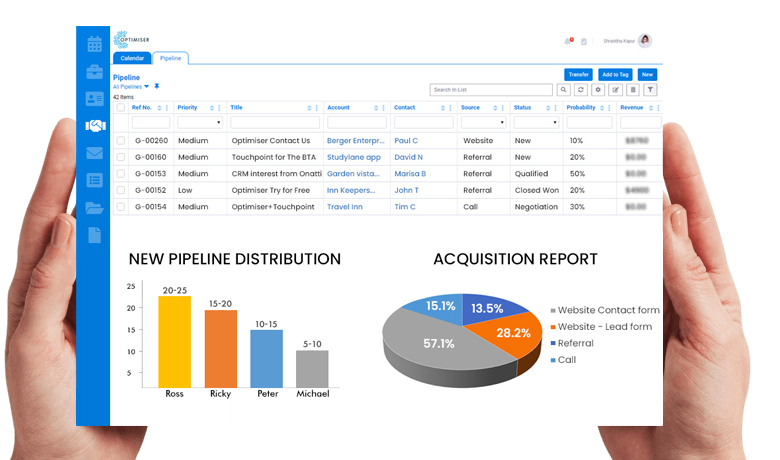Open the calendar icon in the sidebar
This screenshot has width=780, height=460.
point(94,44)
